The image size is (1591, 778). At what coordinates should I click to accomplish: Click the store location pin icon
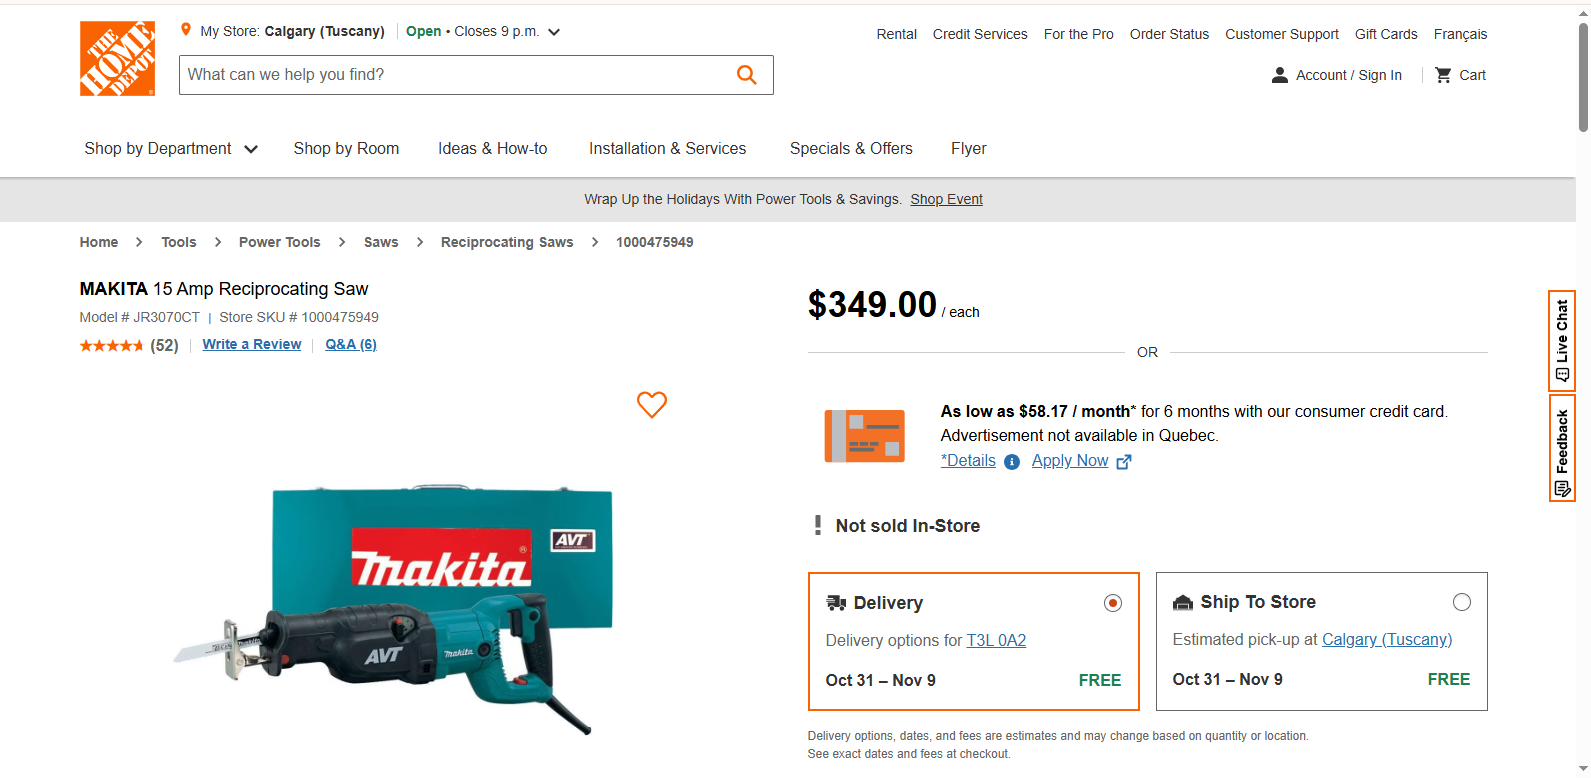point(185,29)
